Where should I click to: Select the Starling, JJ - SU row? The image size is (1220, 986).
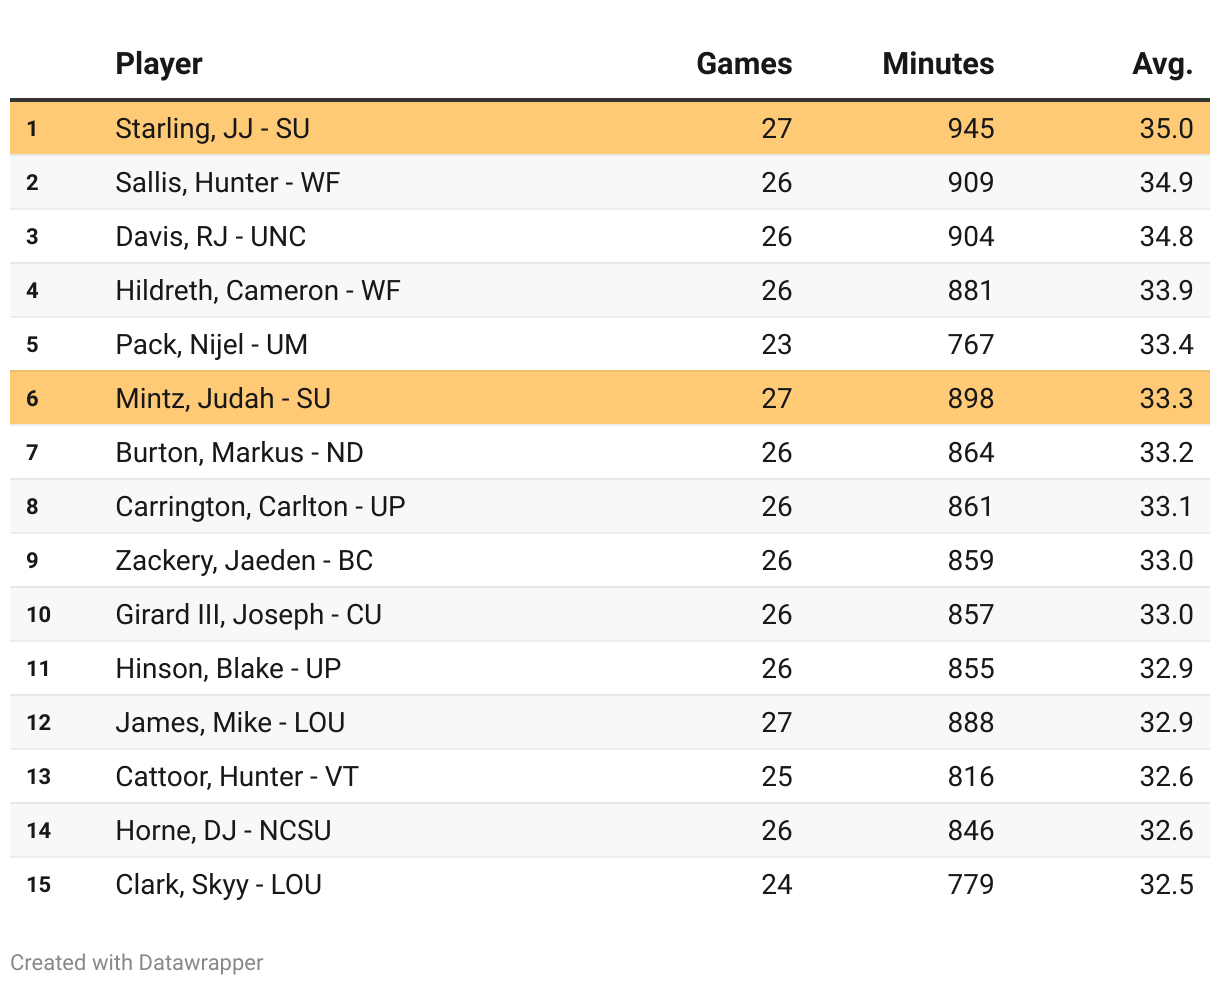212,128
